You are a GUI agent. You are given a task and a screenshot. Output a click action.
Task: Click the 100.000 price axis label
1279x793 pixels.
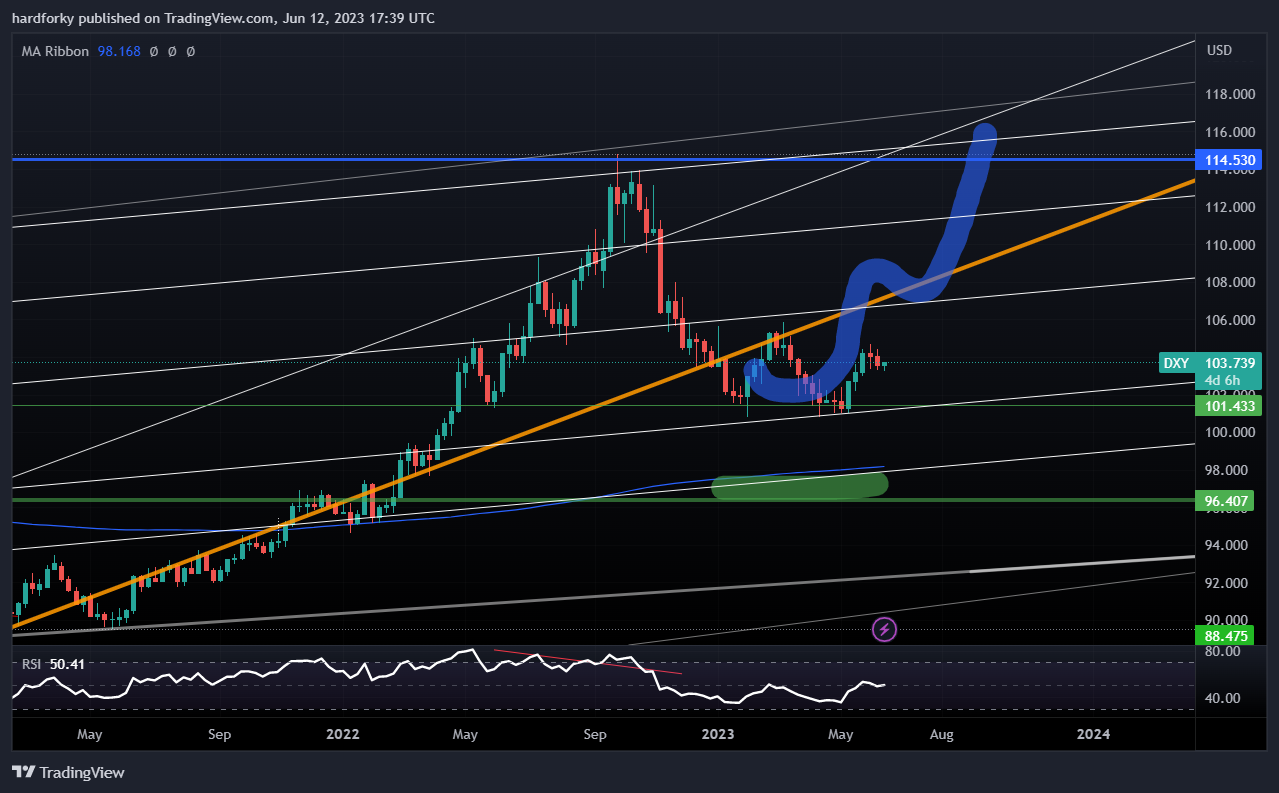(1230, 432)
